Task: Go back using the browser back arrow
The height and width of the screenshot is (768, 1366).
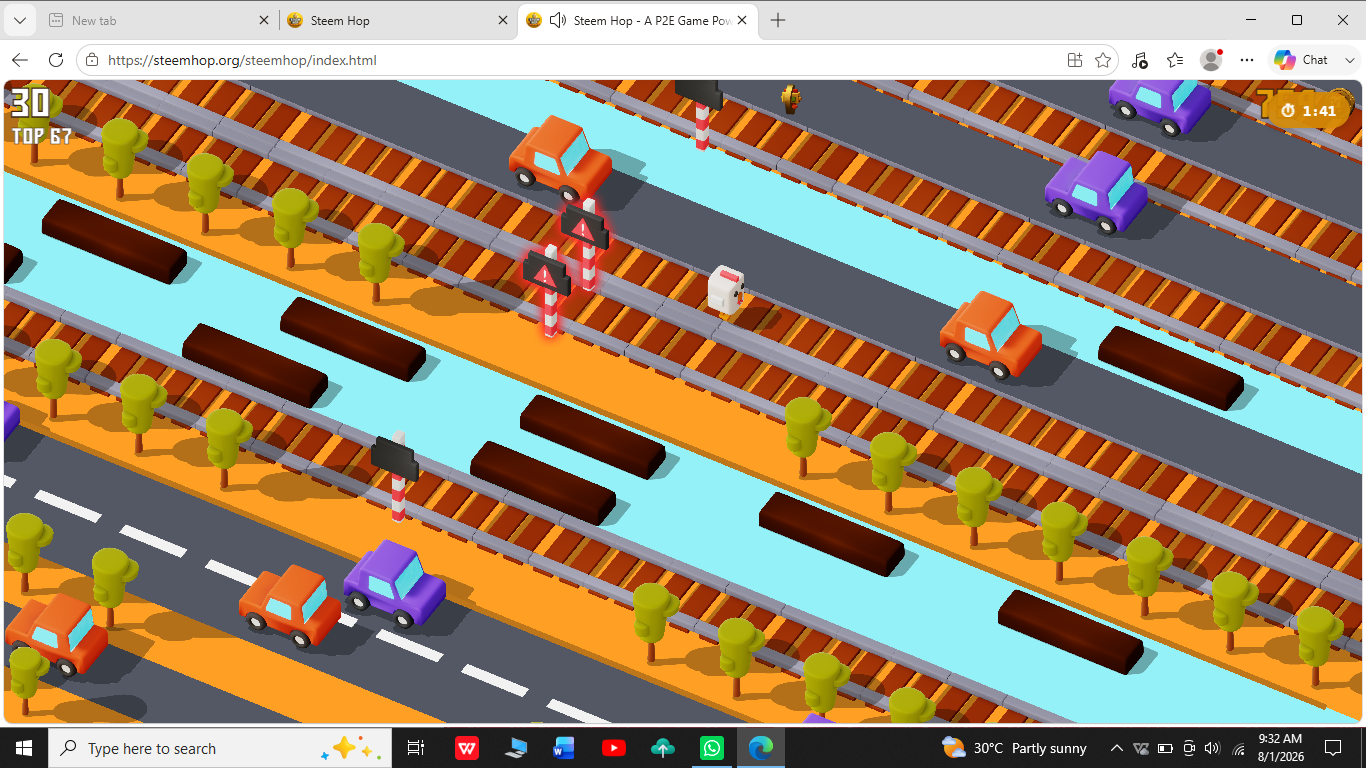Action: [20, 60]
